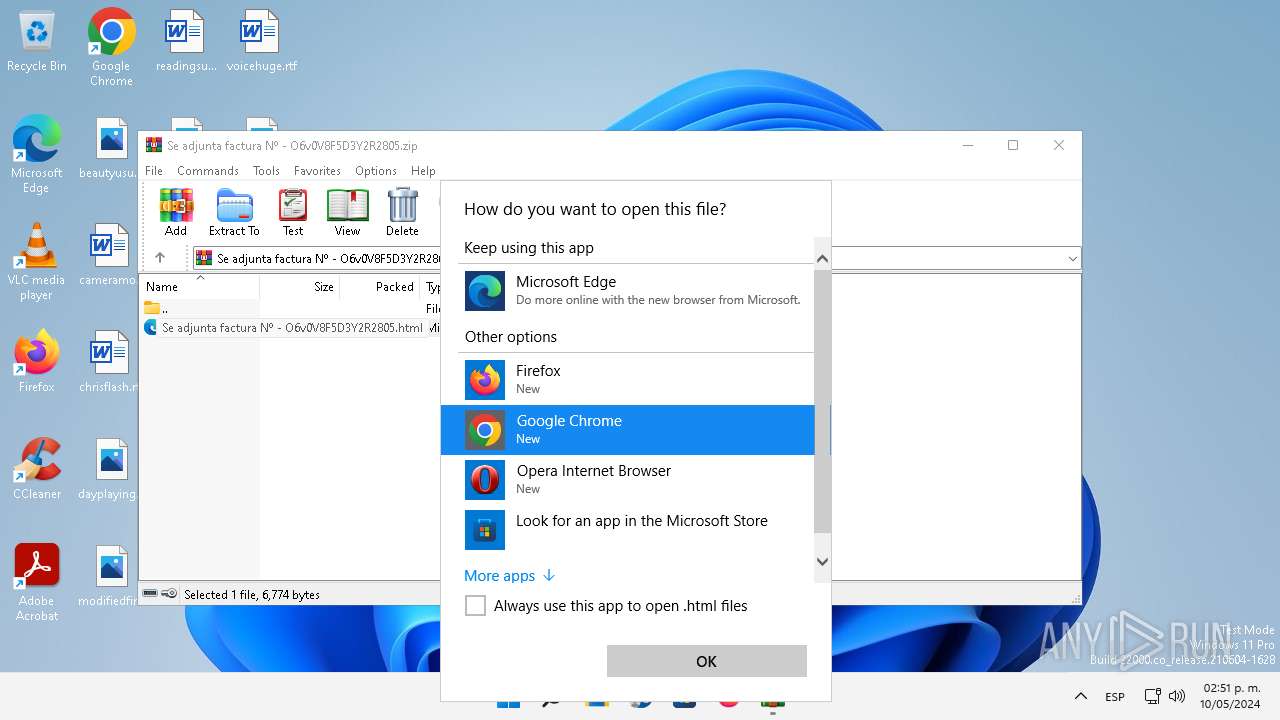This screenshot has width=1280, height=720.
Task: Select the Firefox desktop shortcut
Action: pyautogui.click(x=37, y=362)
